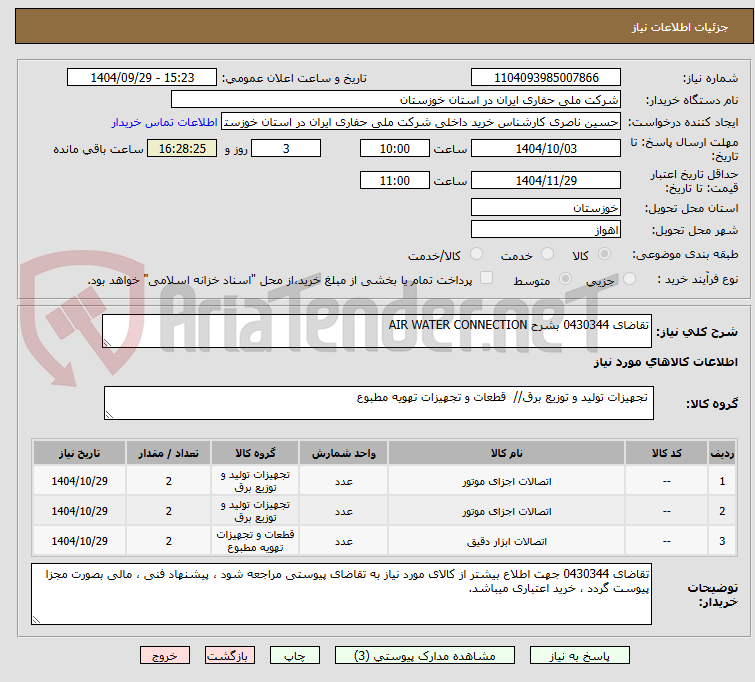Image resolution: width=755 pixels, height=682 pixels.
Task: Click the resize handle of شرح کلی نیاز box
Action: coord(107,342)
